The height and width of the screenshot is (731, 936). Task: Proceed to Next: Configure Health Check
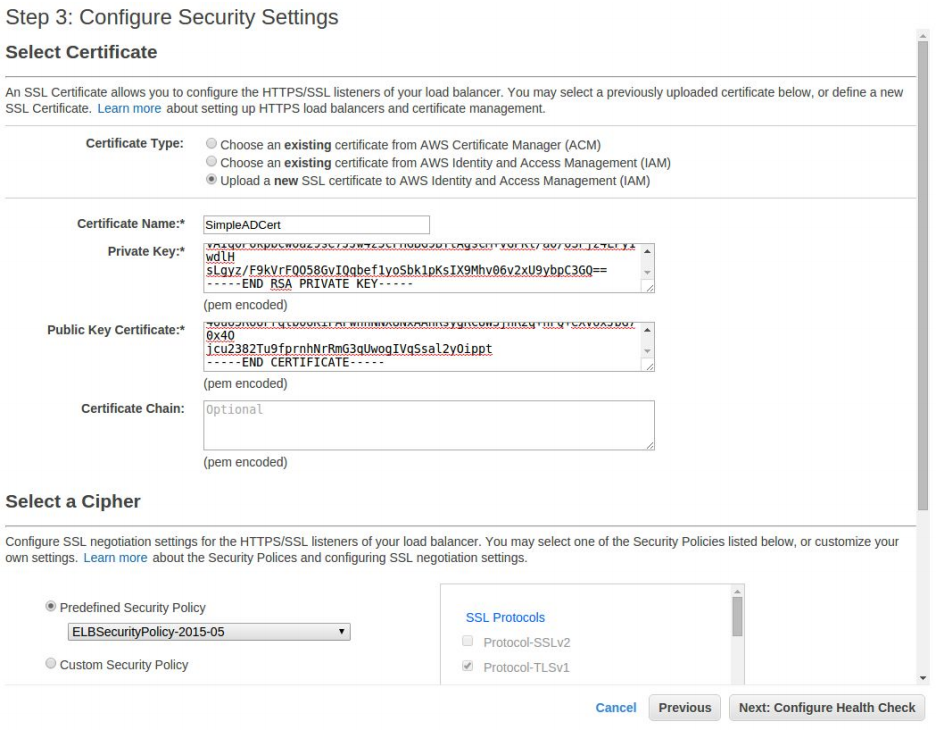click(827, 707)
